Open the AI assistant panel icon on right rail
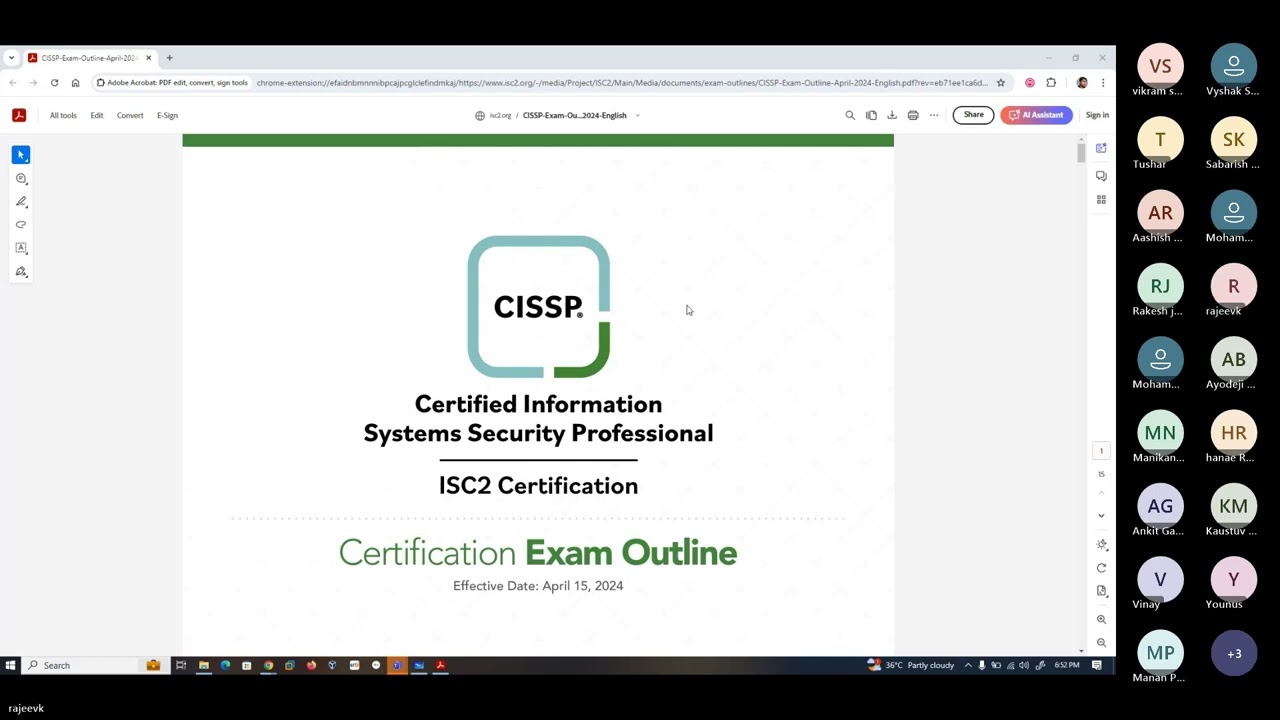Screen dimensions: 1280x720 1101,148
